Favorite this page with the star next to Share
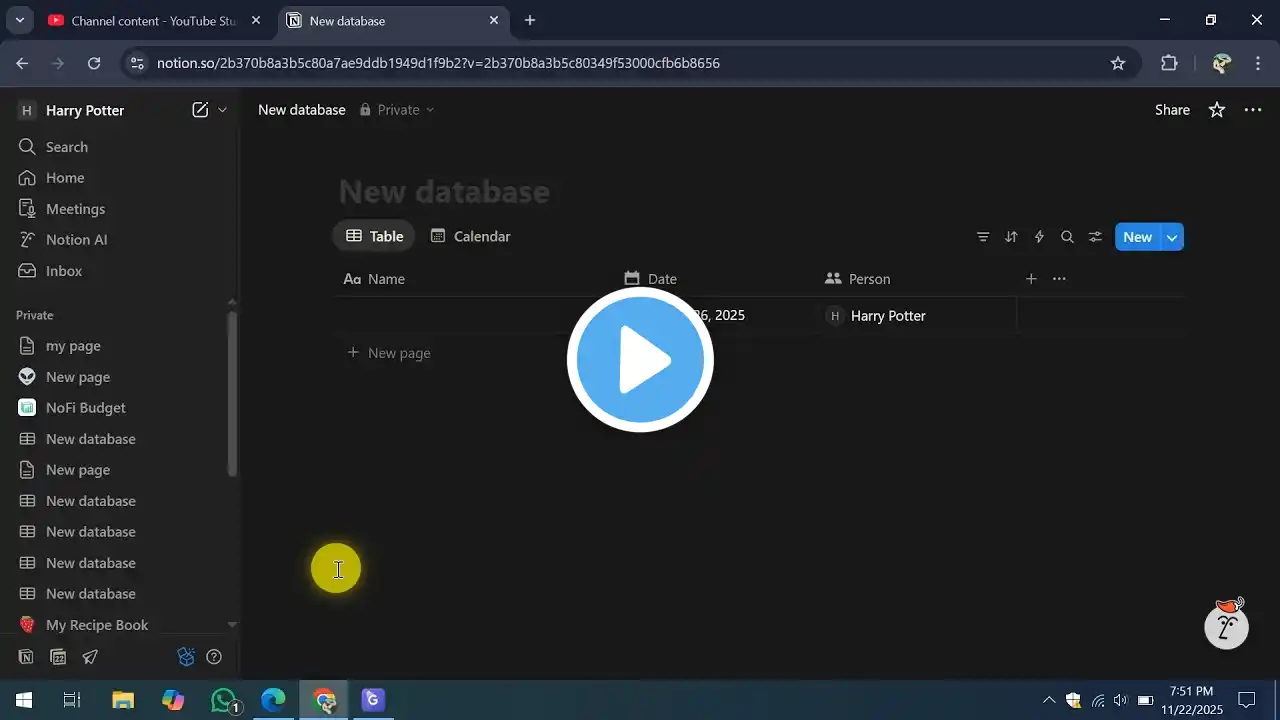 1217,110
